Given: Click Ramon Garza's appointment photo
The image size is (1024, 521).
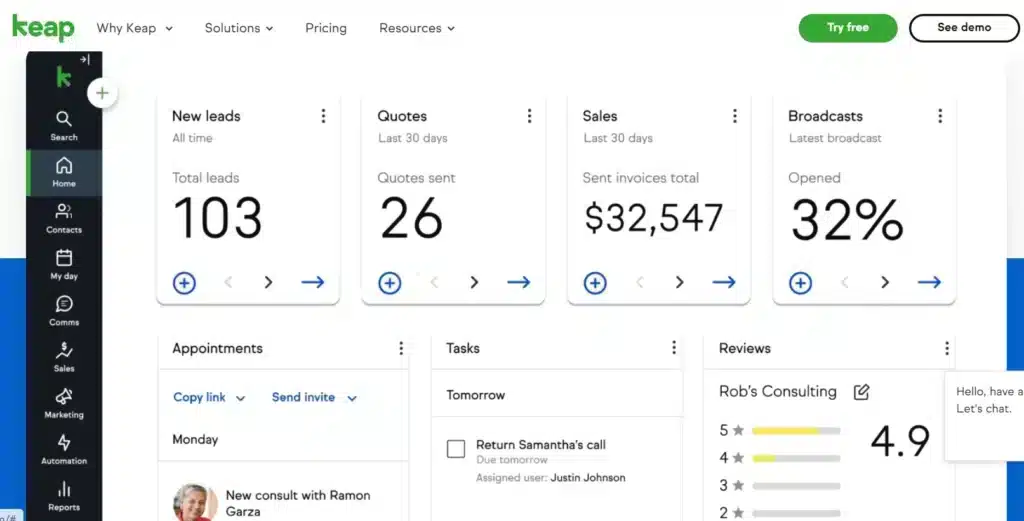Looking at the screenshot, I should [x=195, y=502].
